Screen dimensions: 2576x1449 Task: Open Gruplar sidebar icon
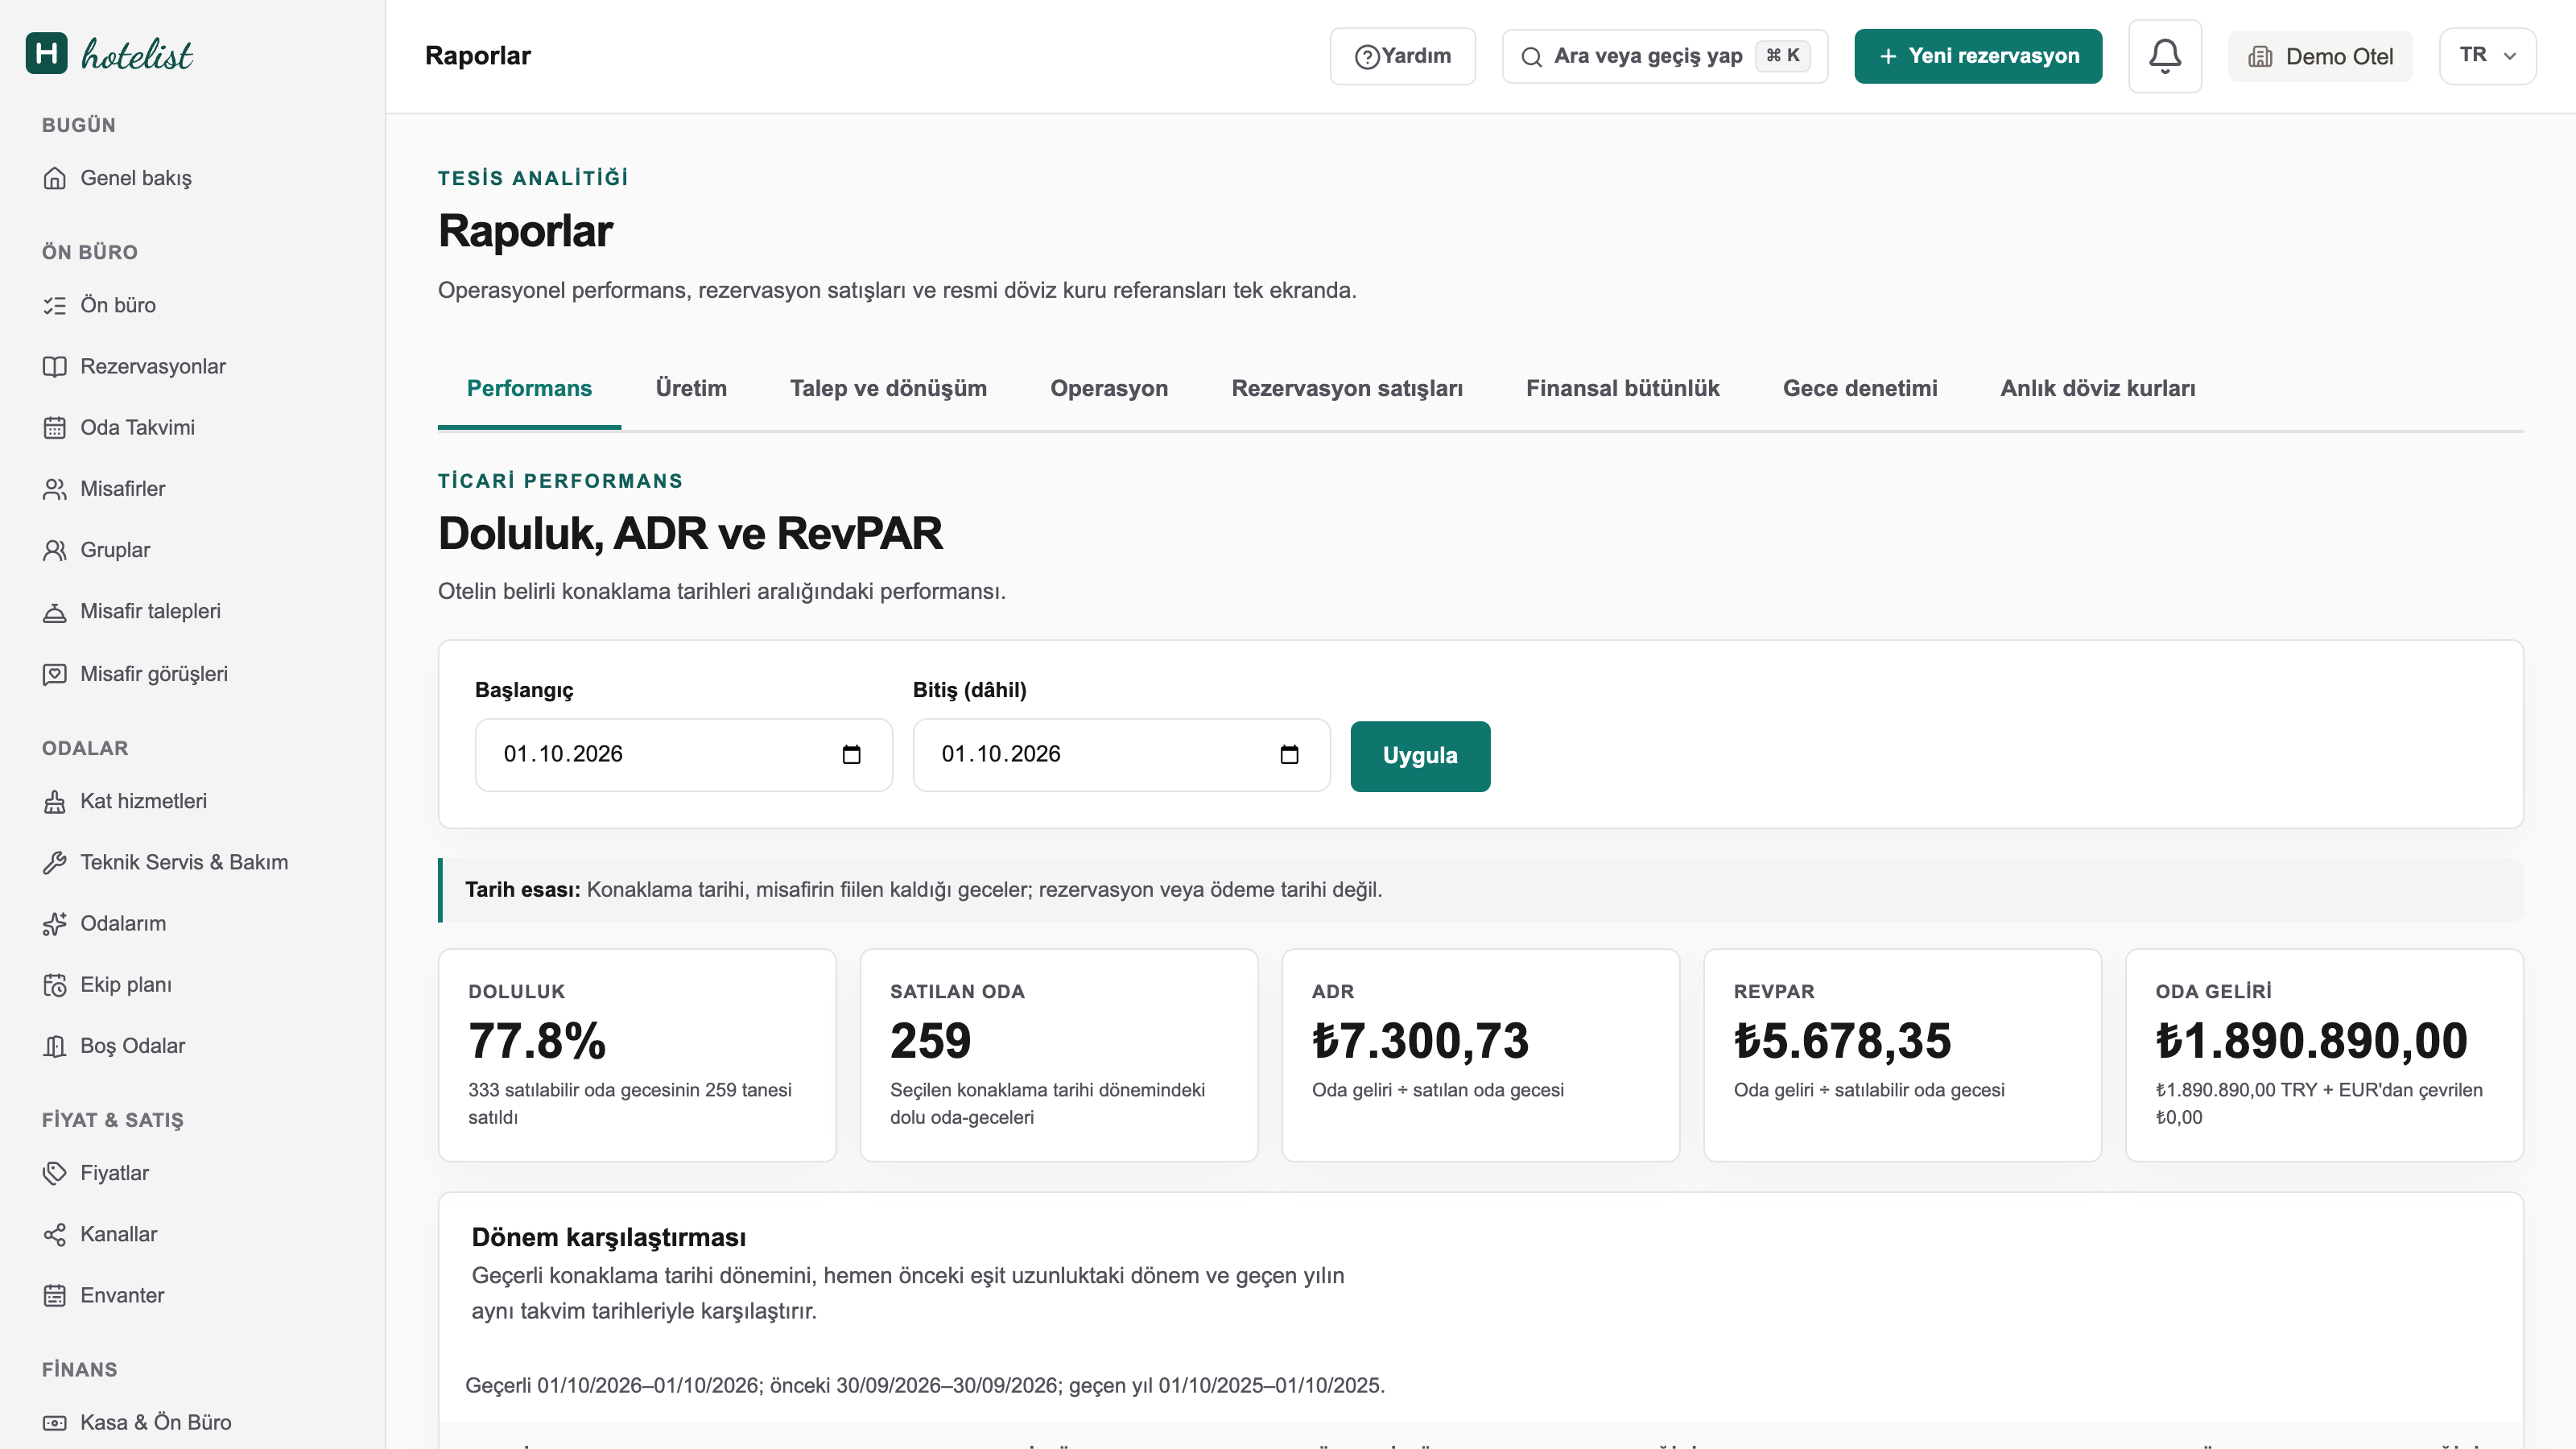pyautogui.click(x=54, y=550)
